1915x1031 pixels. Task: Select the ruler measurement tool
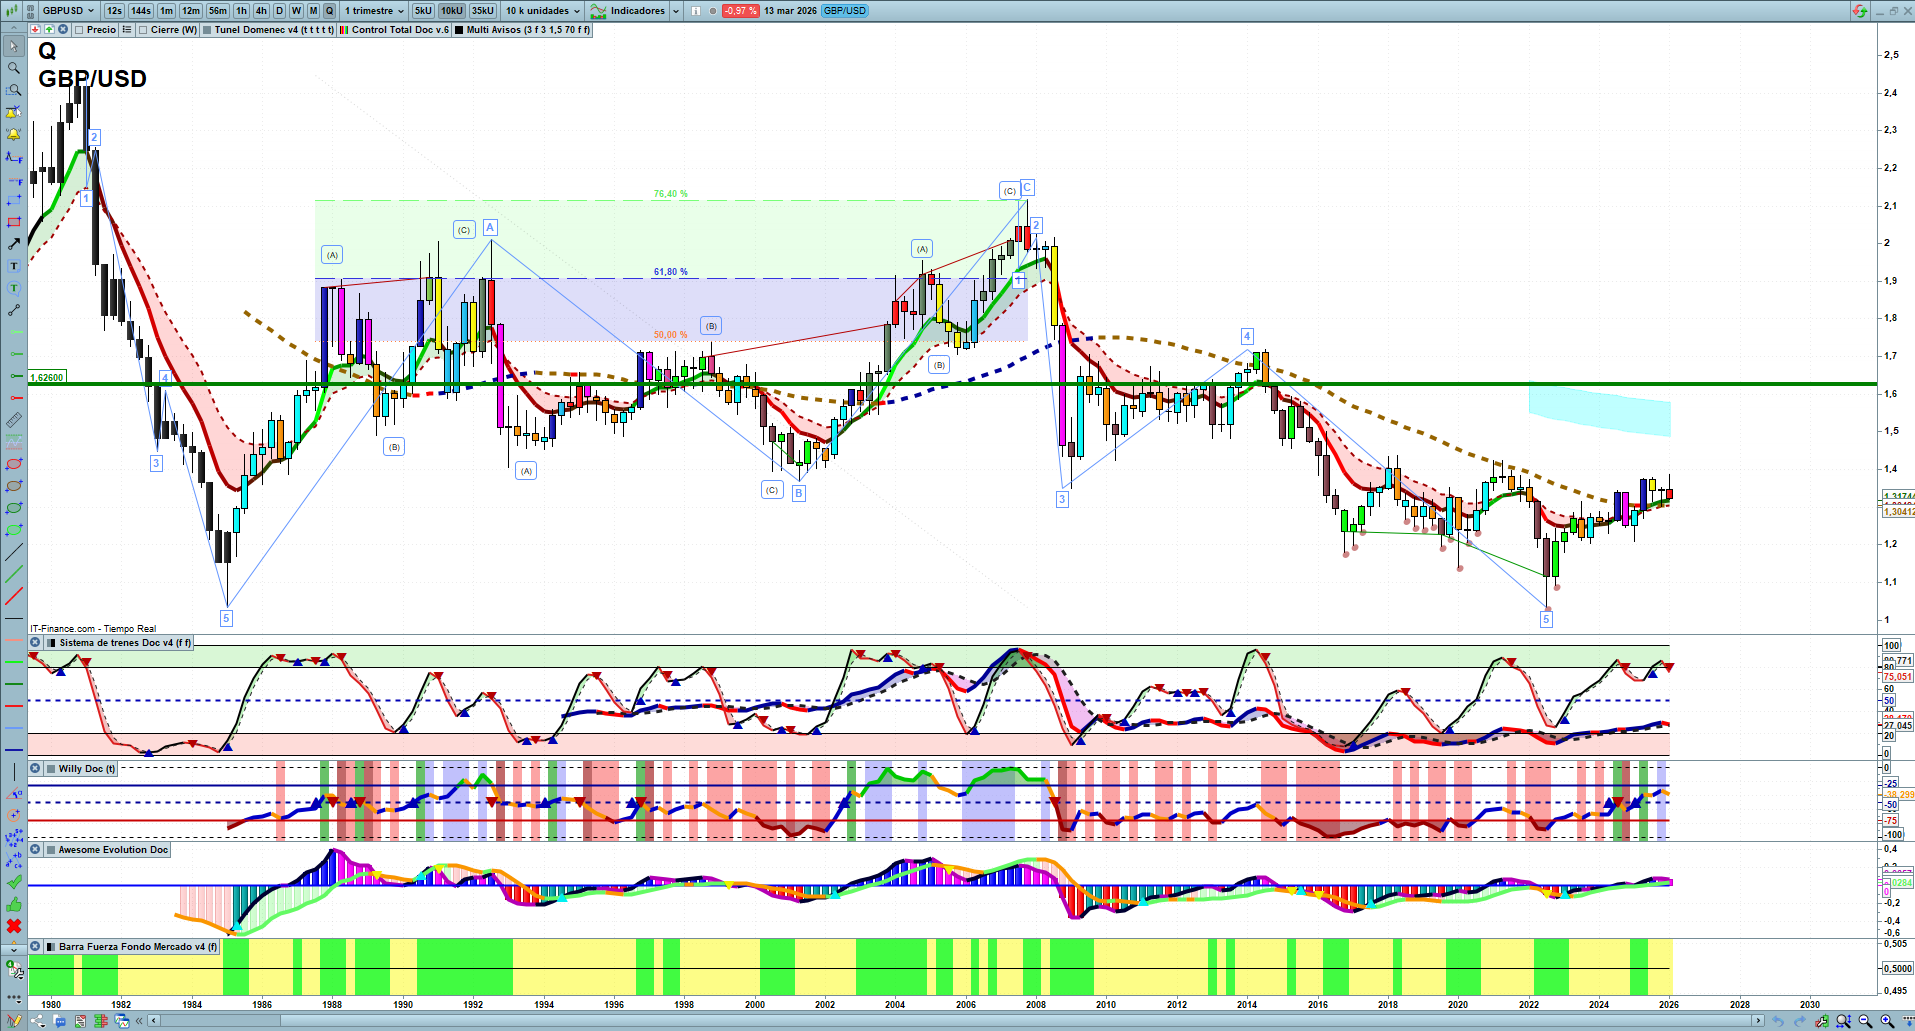[x=14, y=420]
